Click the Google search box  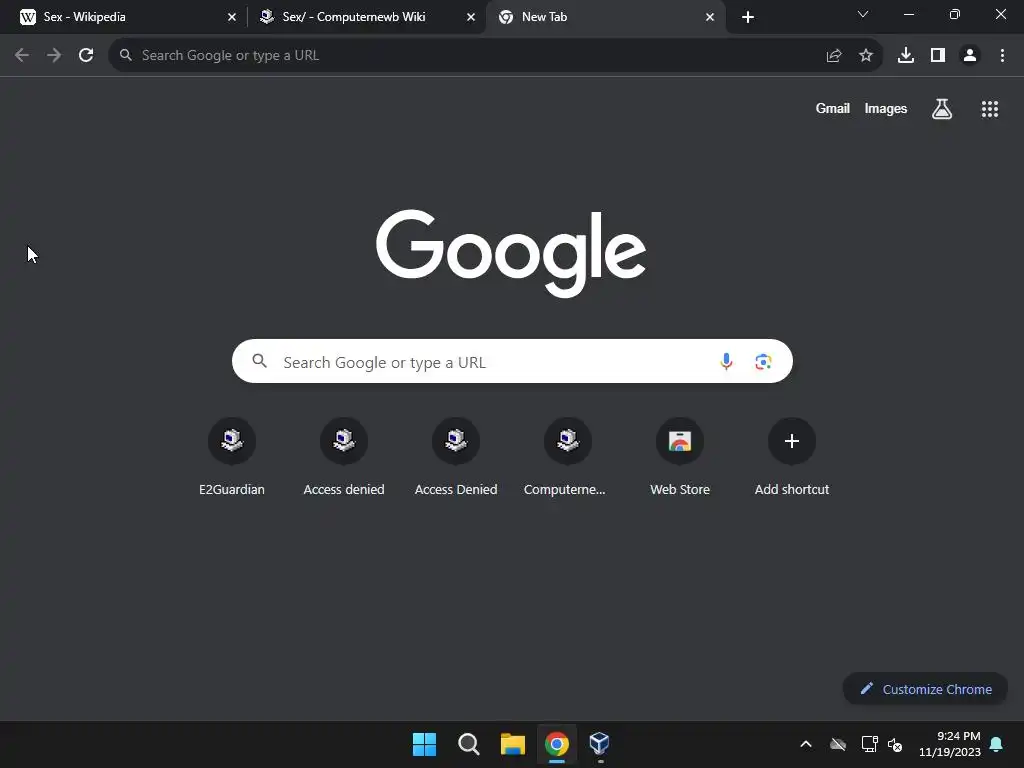(512, 361)
